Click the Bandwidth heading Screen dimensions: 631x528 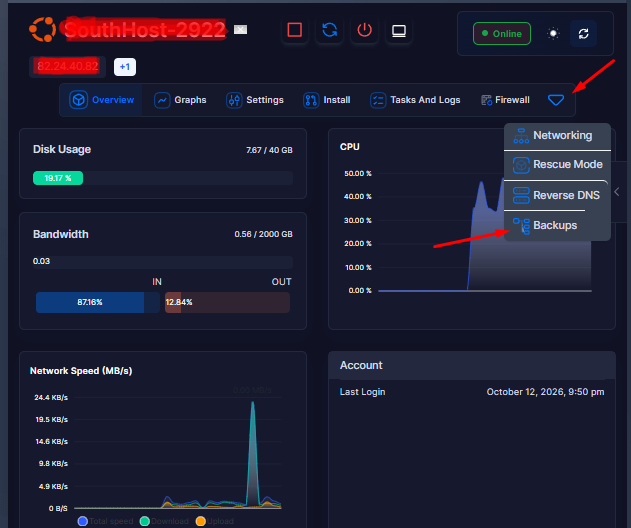coord(61,234)
